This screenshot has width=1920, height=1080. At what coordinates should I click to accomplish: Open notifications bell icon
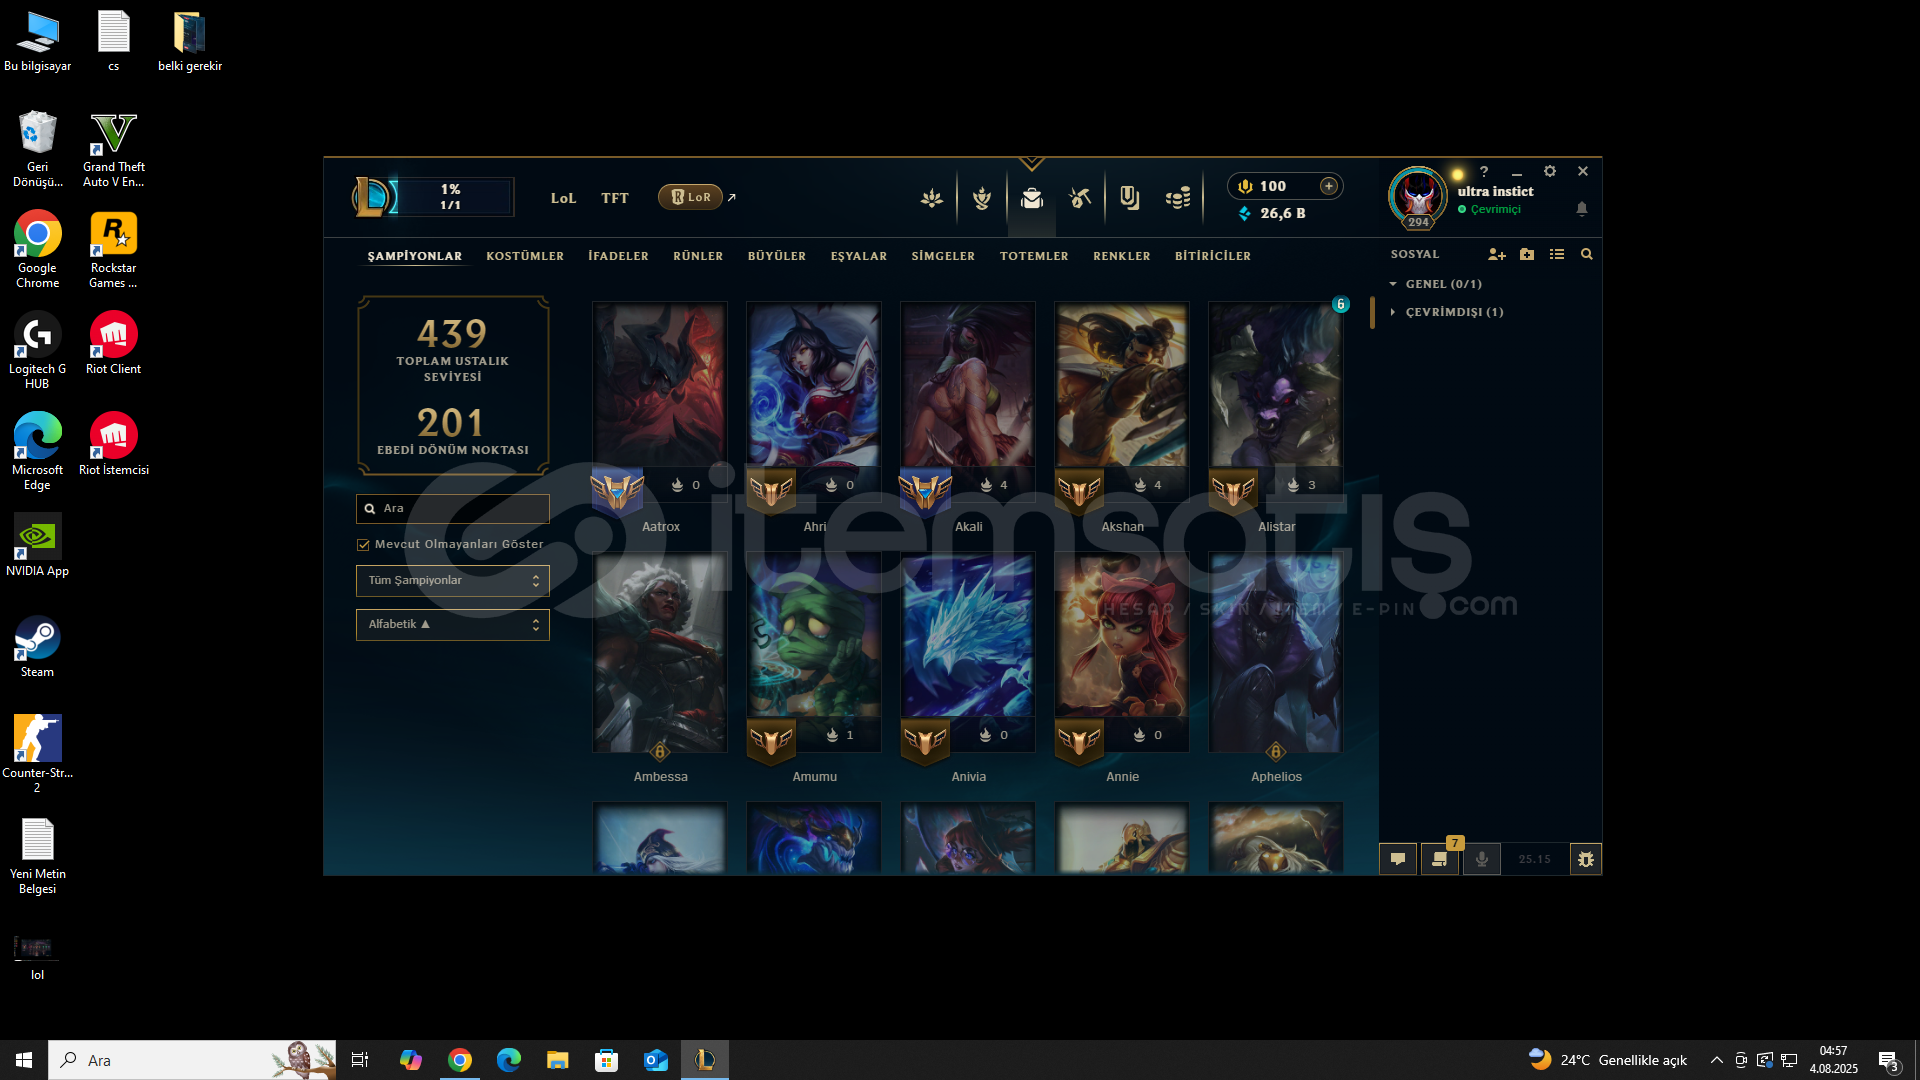click(x=1582, y=209)
